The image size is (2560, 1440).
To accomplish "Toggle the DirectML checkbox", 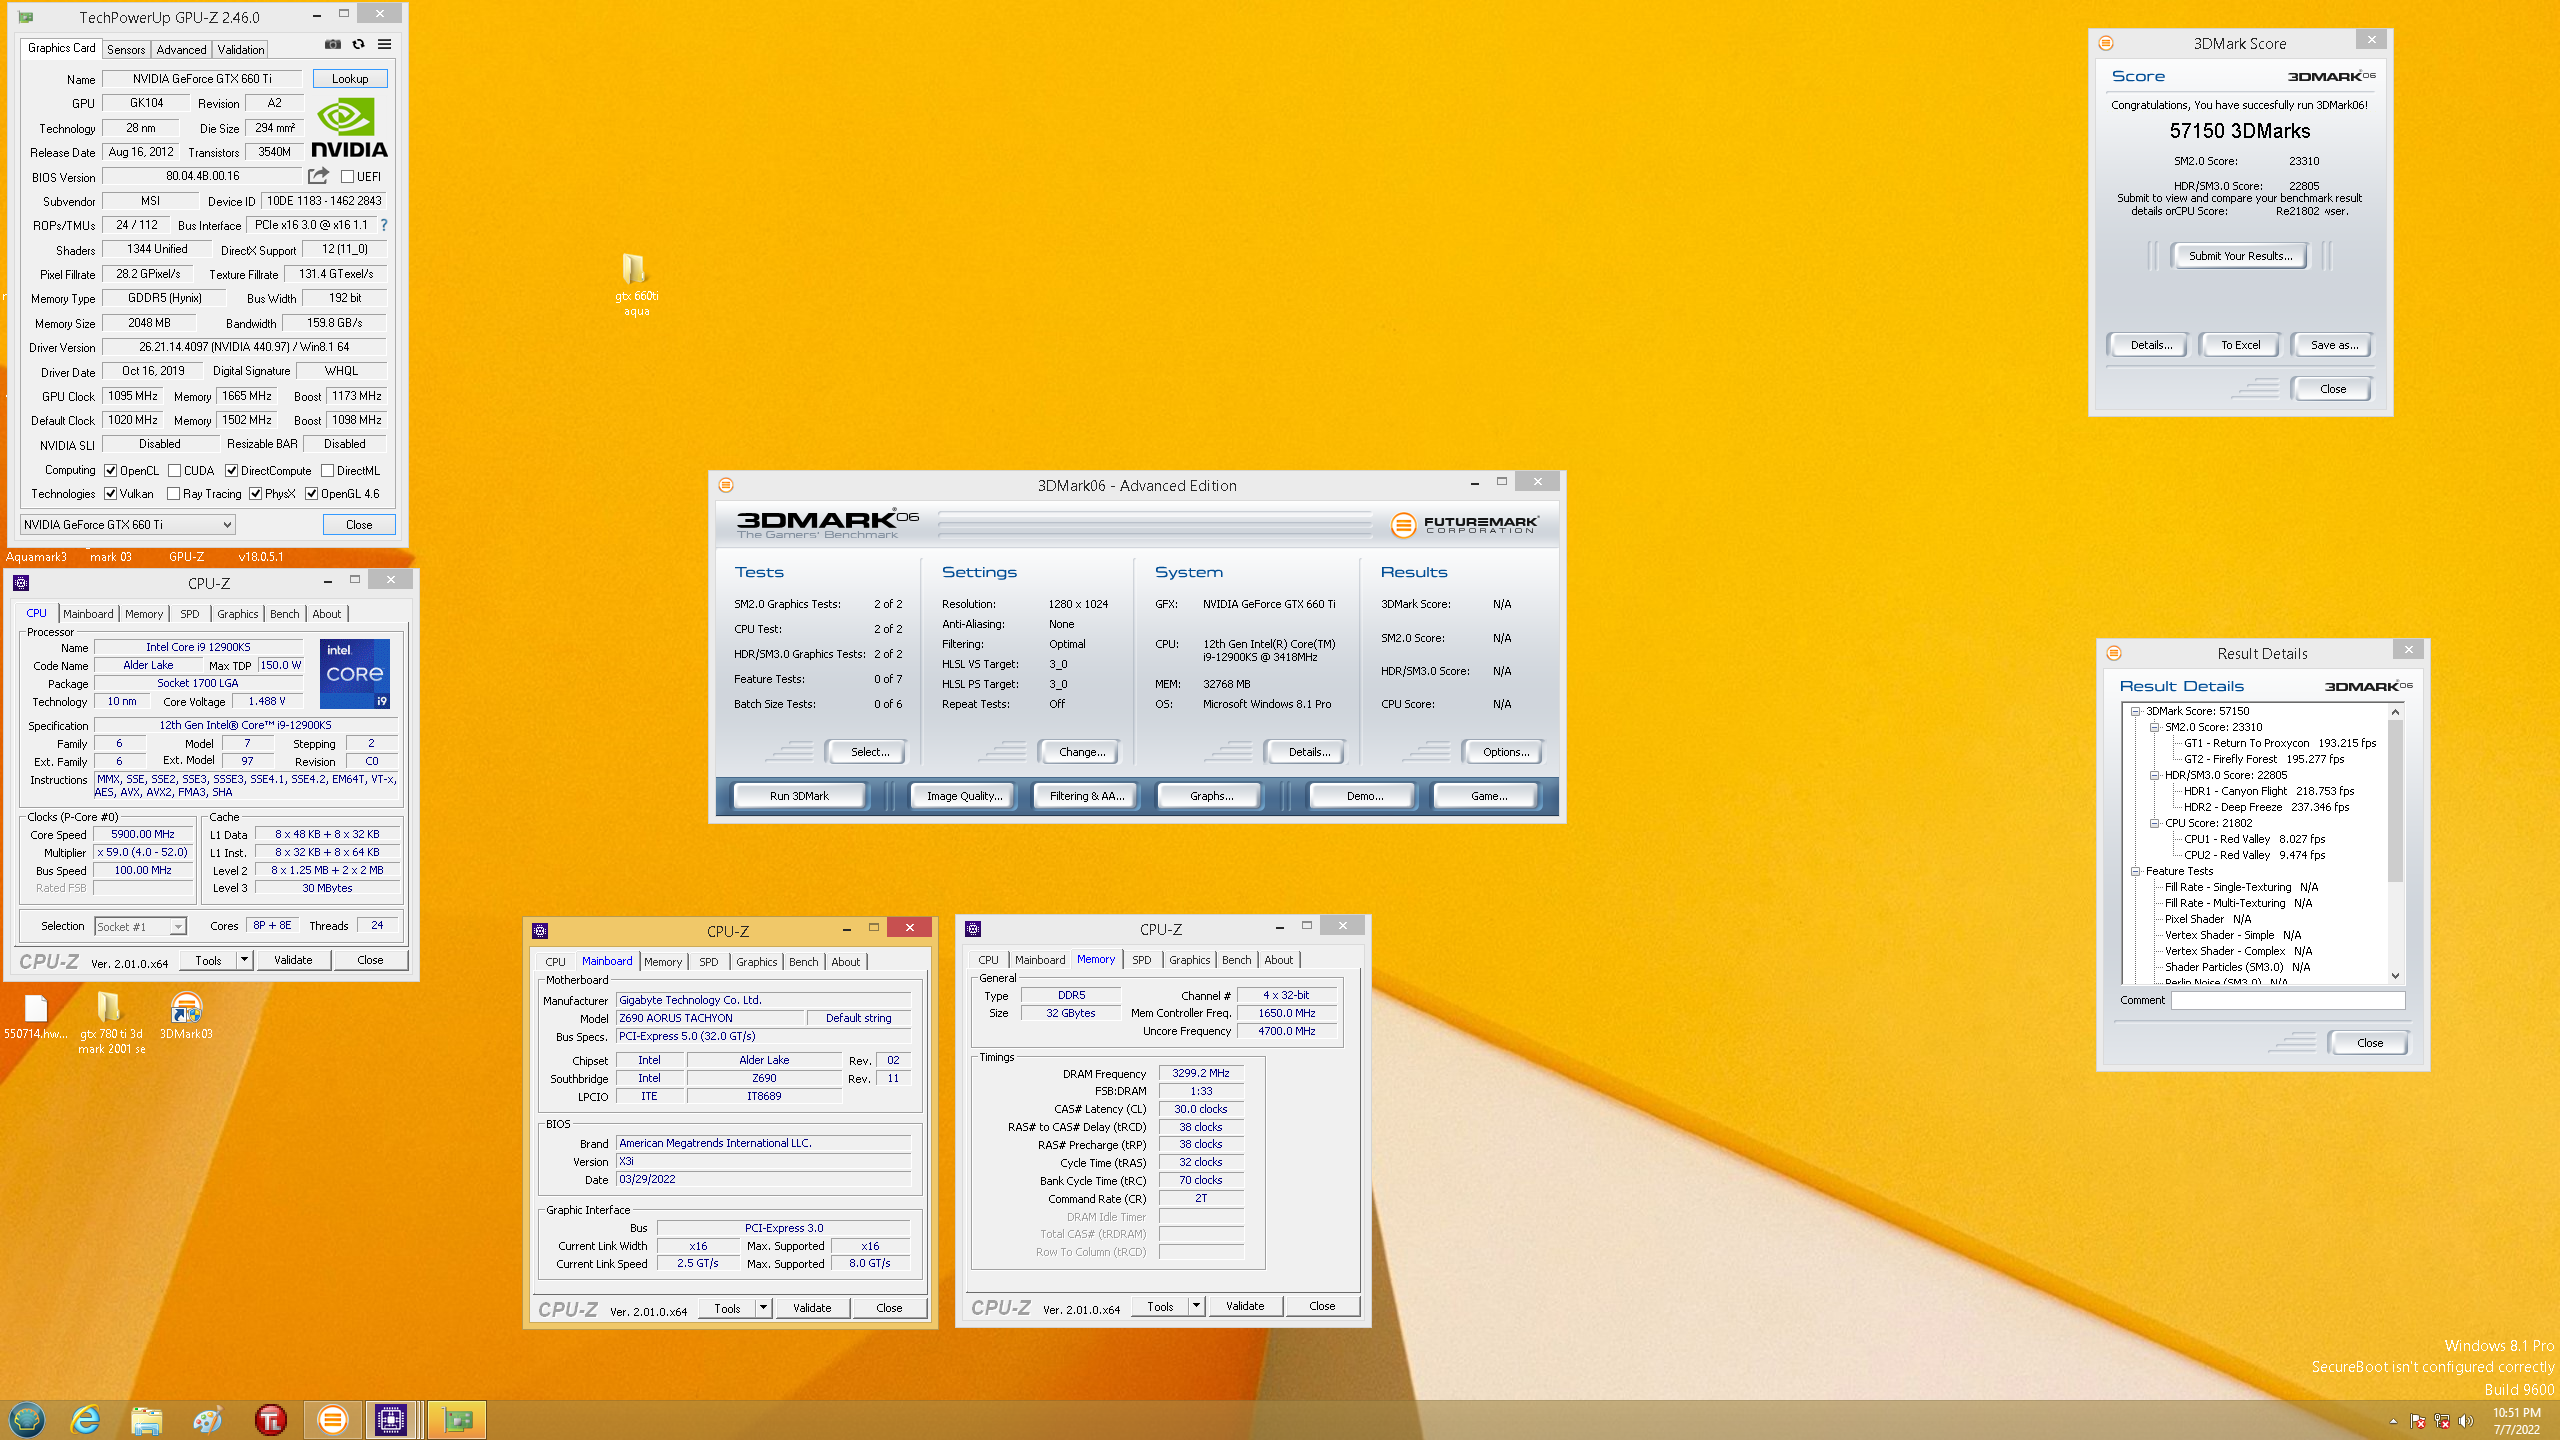I will click(x=327, y=470).
